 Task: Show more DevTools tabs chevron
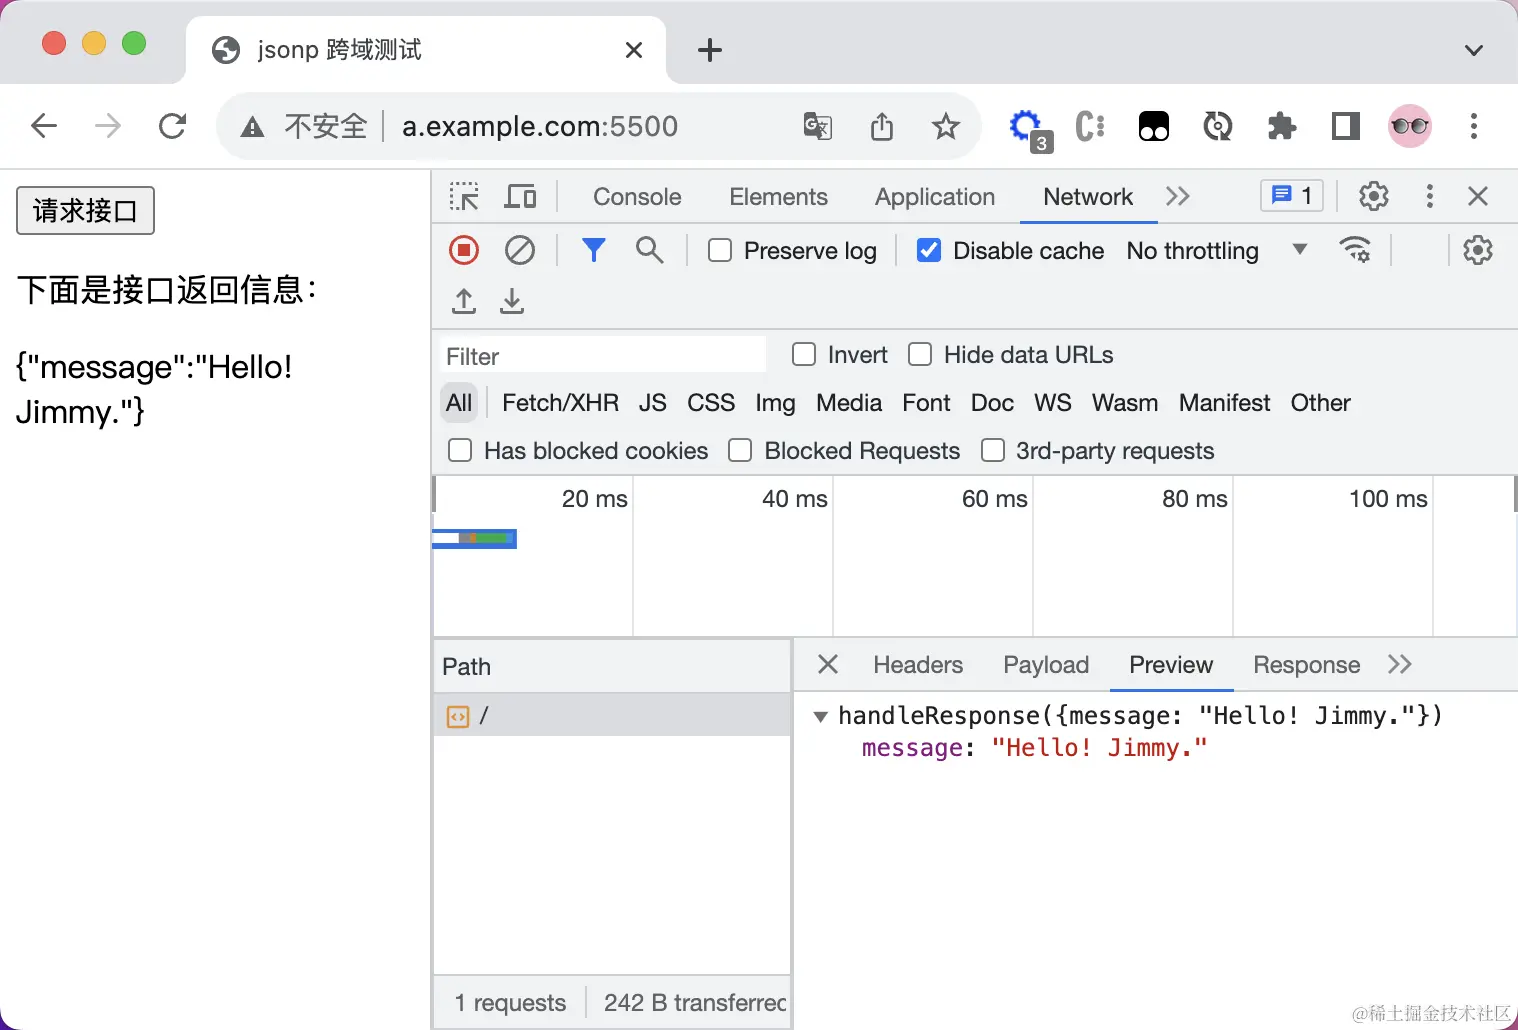tap(1178, 196)
